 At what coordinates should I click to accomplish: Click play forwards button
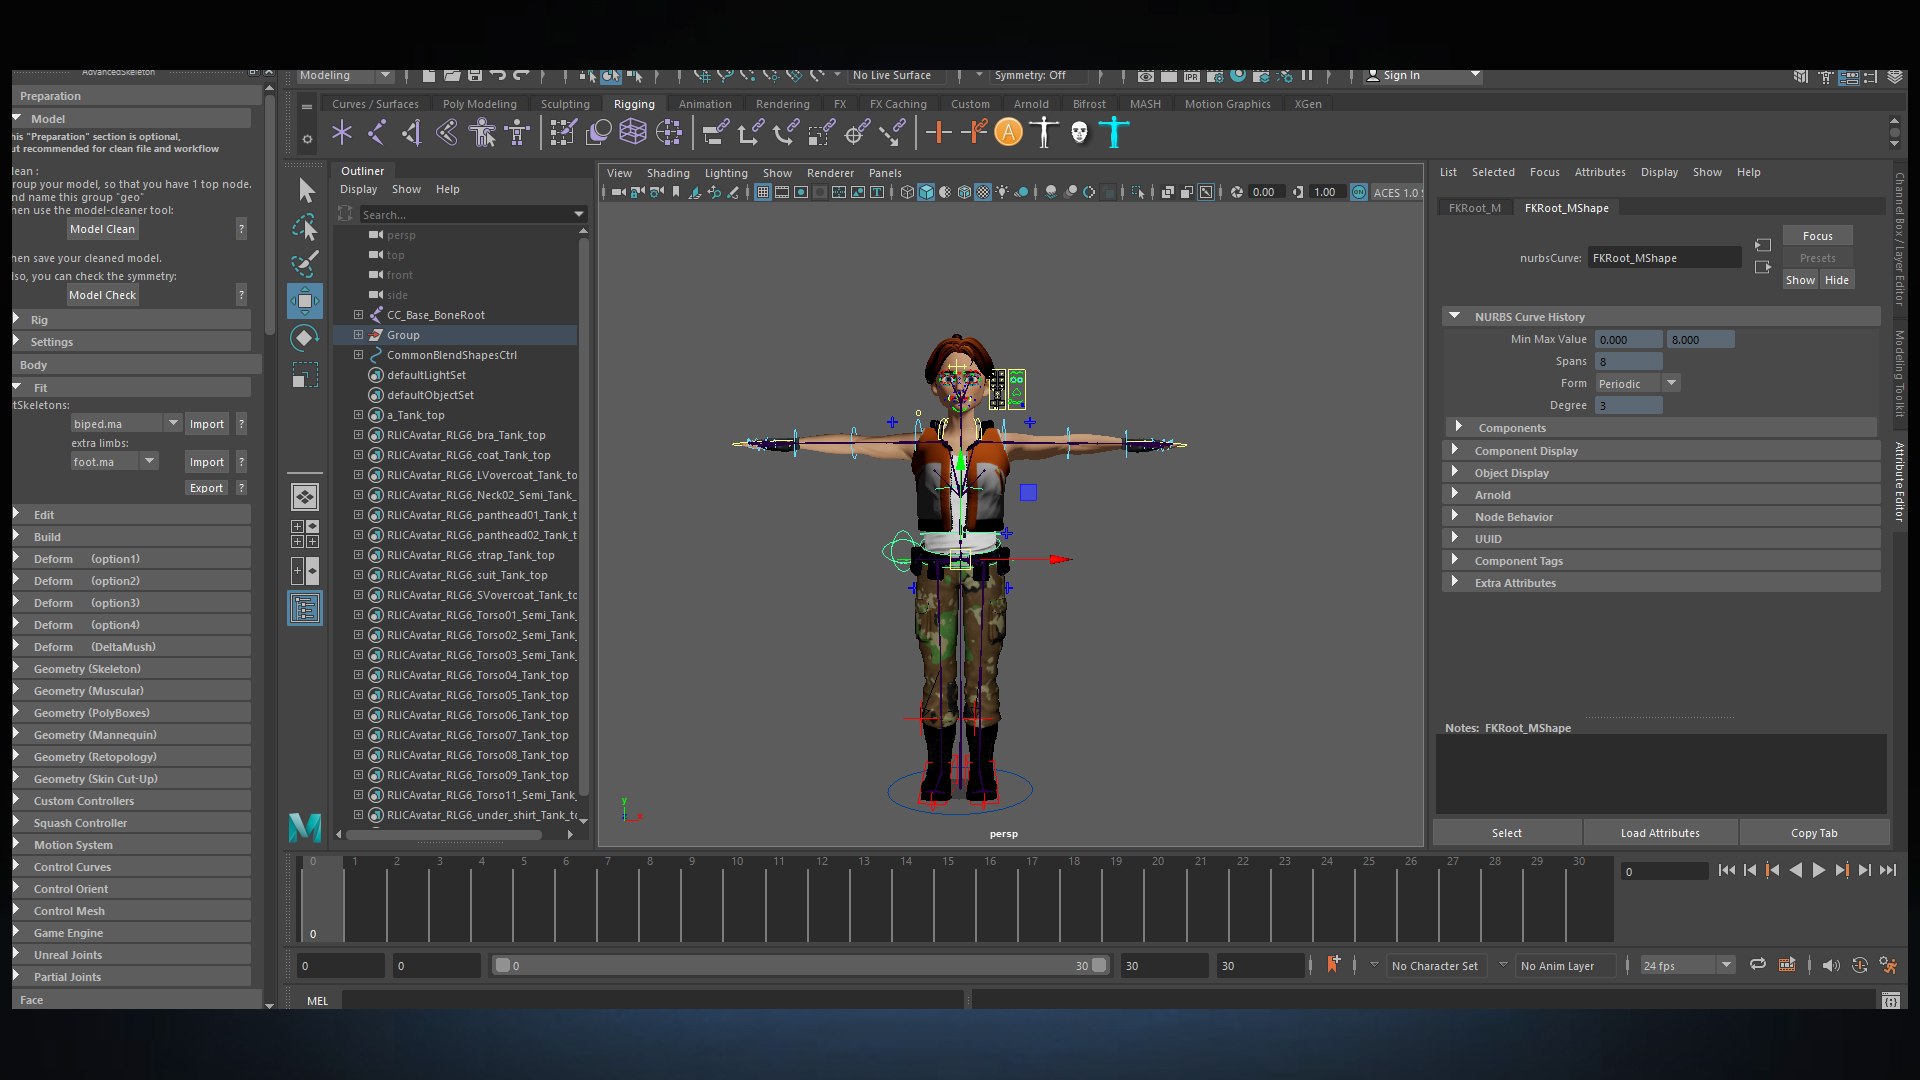coord(1818,870)
